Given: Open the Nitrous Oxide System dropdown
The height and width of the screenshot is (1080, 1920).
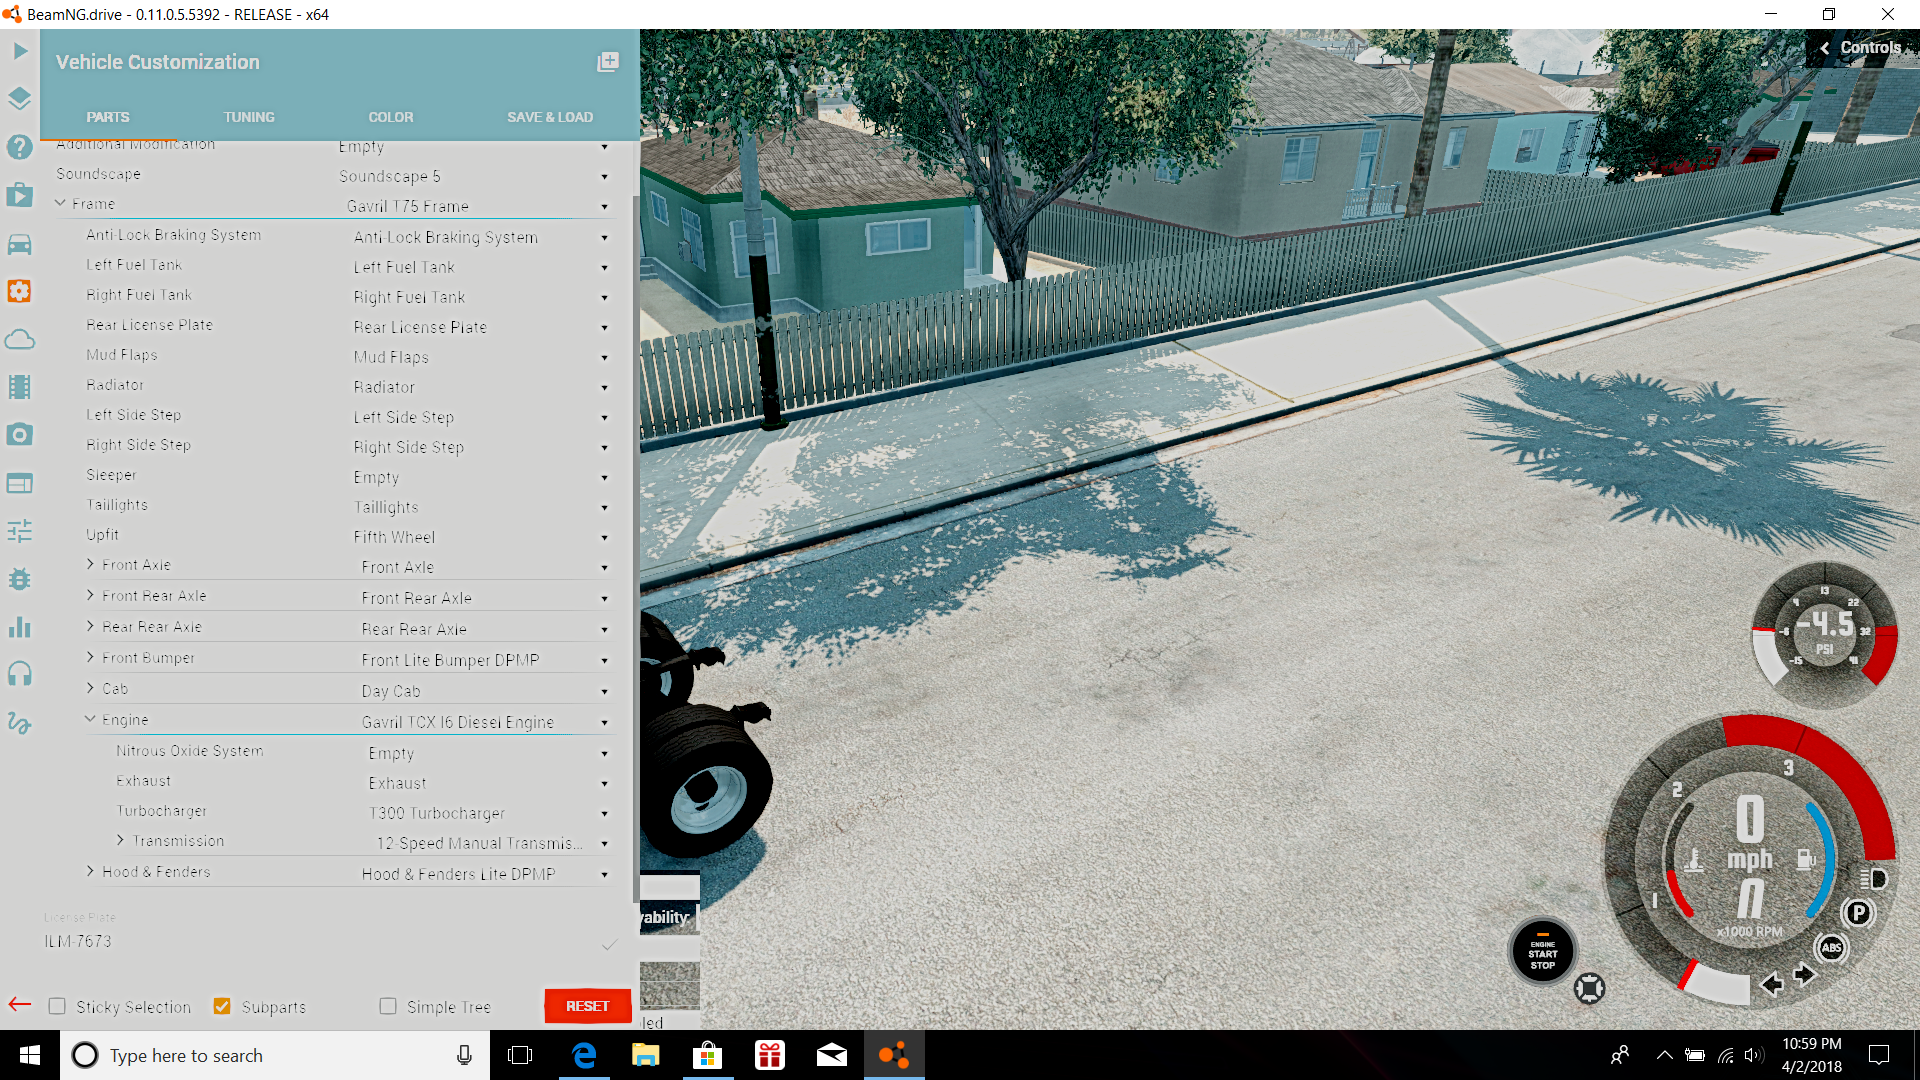Looking at the screenshot, I should click(490, 753).
